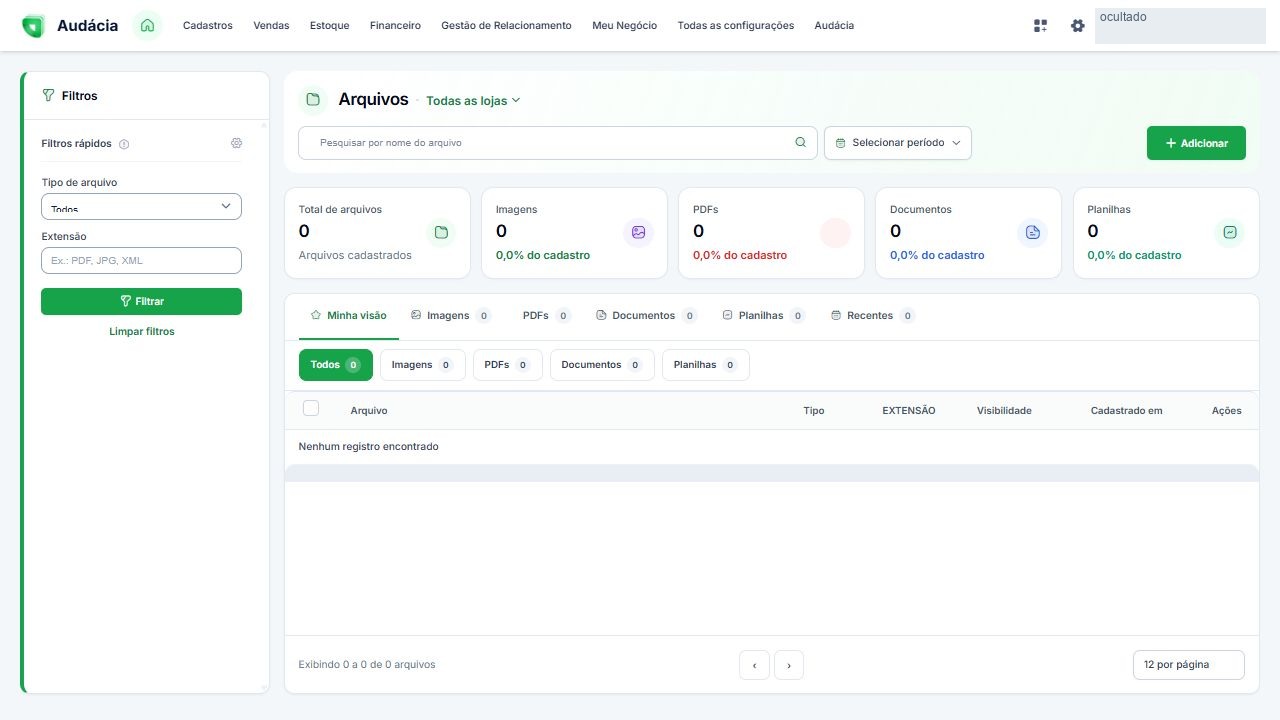Click the Arquivos title folder icon
1280x720 pixels.
313,99
